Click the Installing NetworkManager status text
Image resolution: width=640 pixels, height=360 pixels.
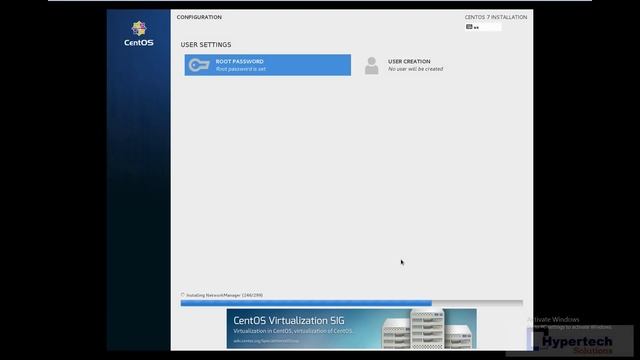tap(224, 295)
